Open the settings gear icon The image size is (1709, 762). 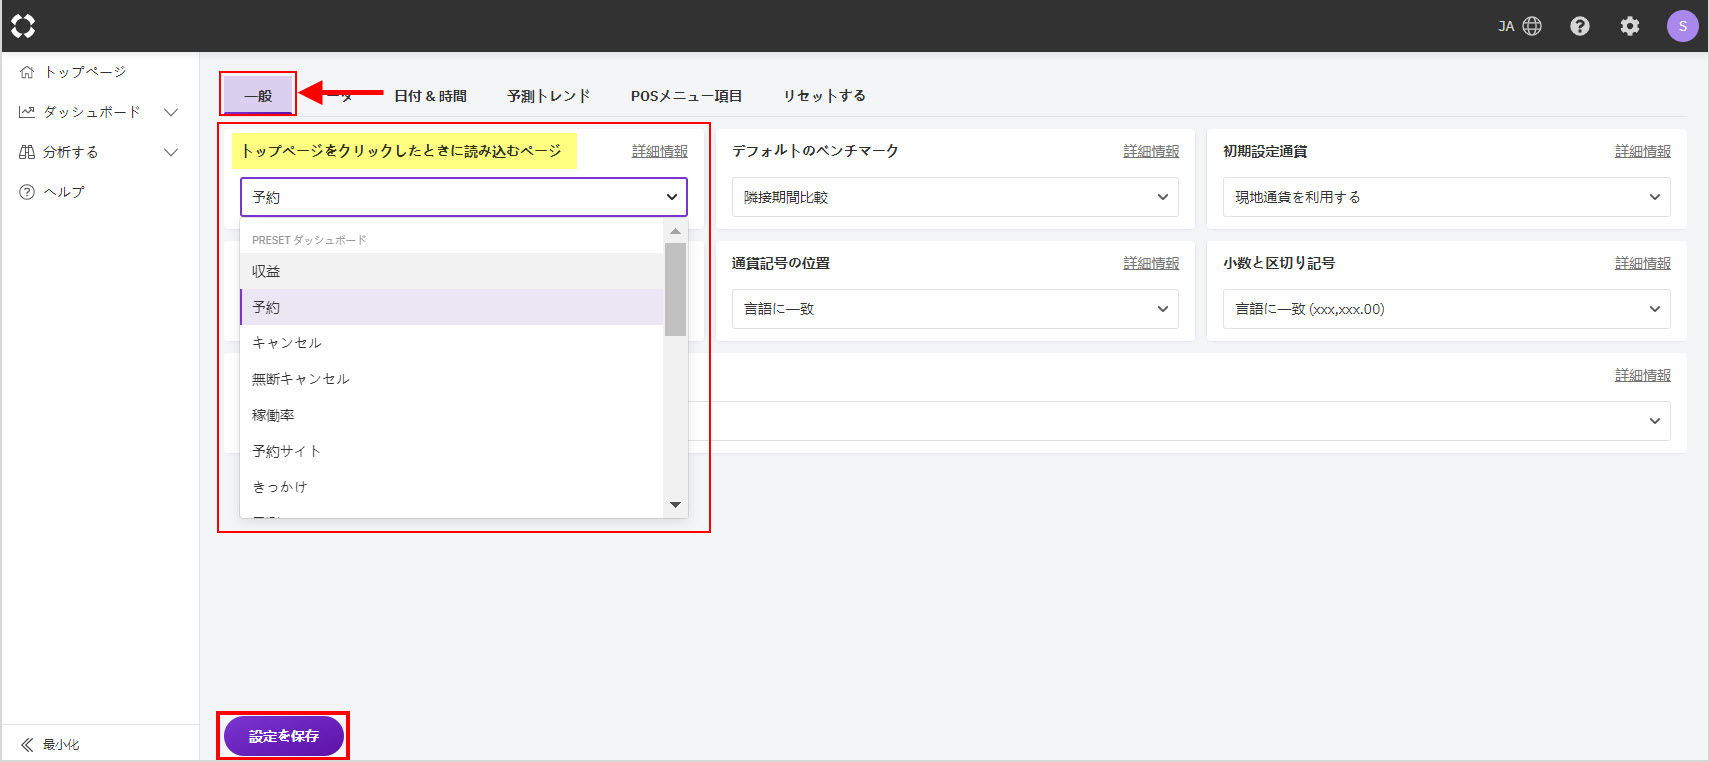tap(1630, 26)
